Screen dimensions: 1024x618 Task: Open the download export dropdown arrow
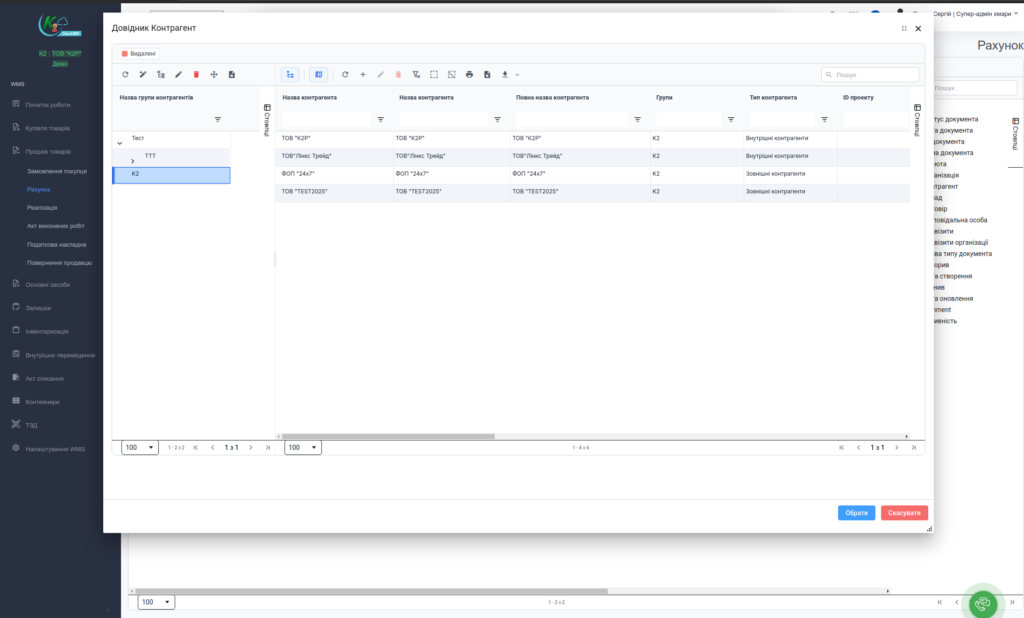coord(517,75)
